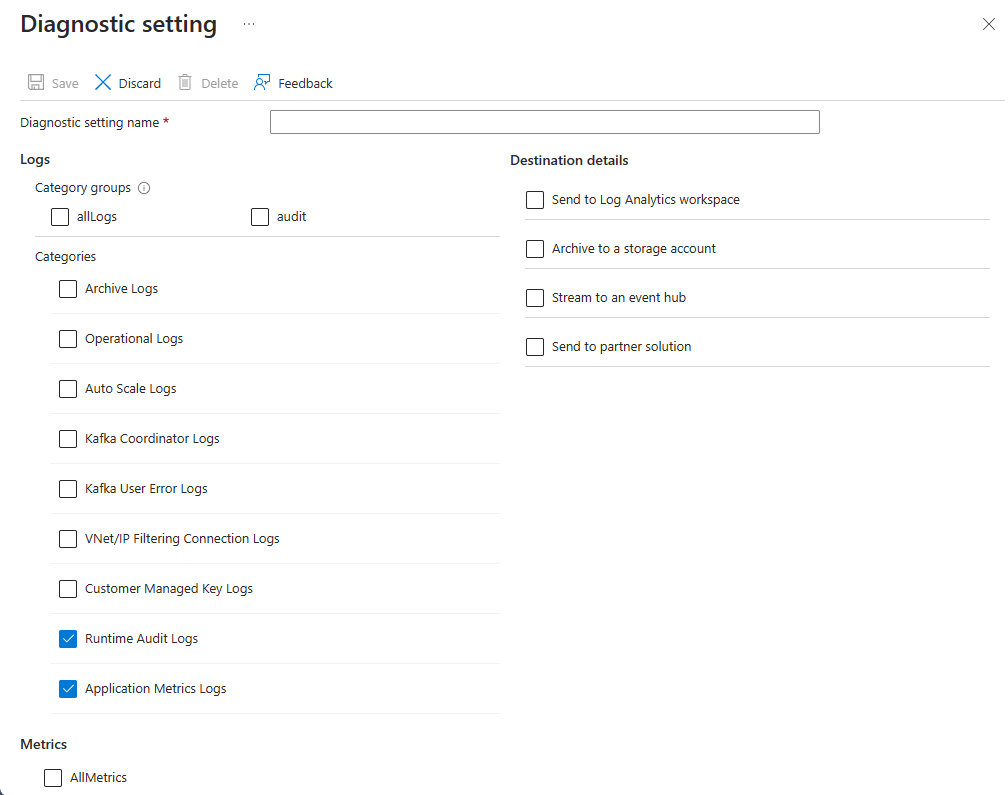
Task: Check Send to Log Analytics workspace
Action: [535, 200]
